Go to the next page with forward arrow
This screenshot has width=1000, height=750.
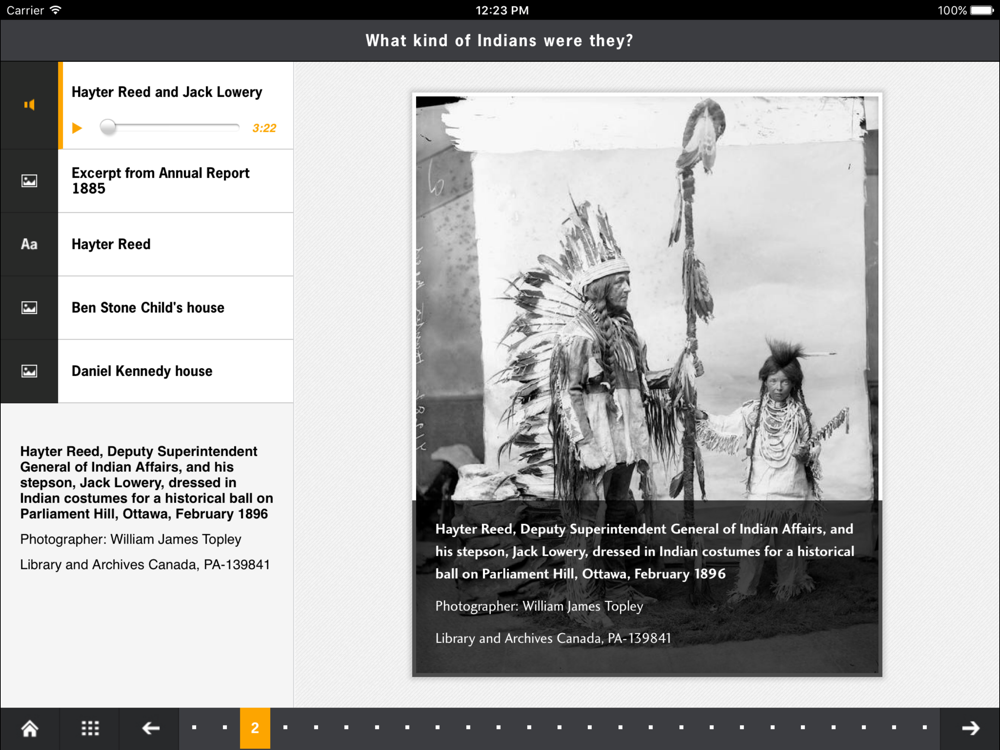click(970, 728)
